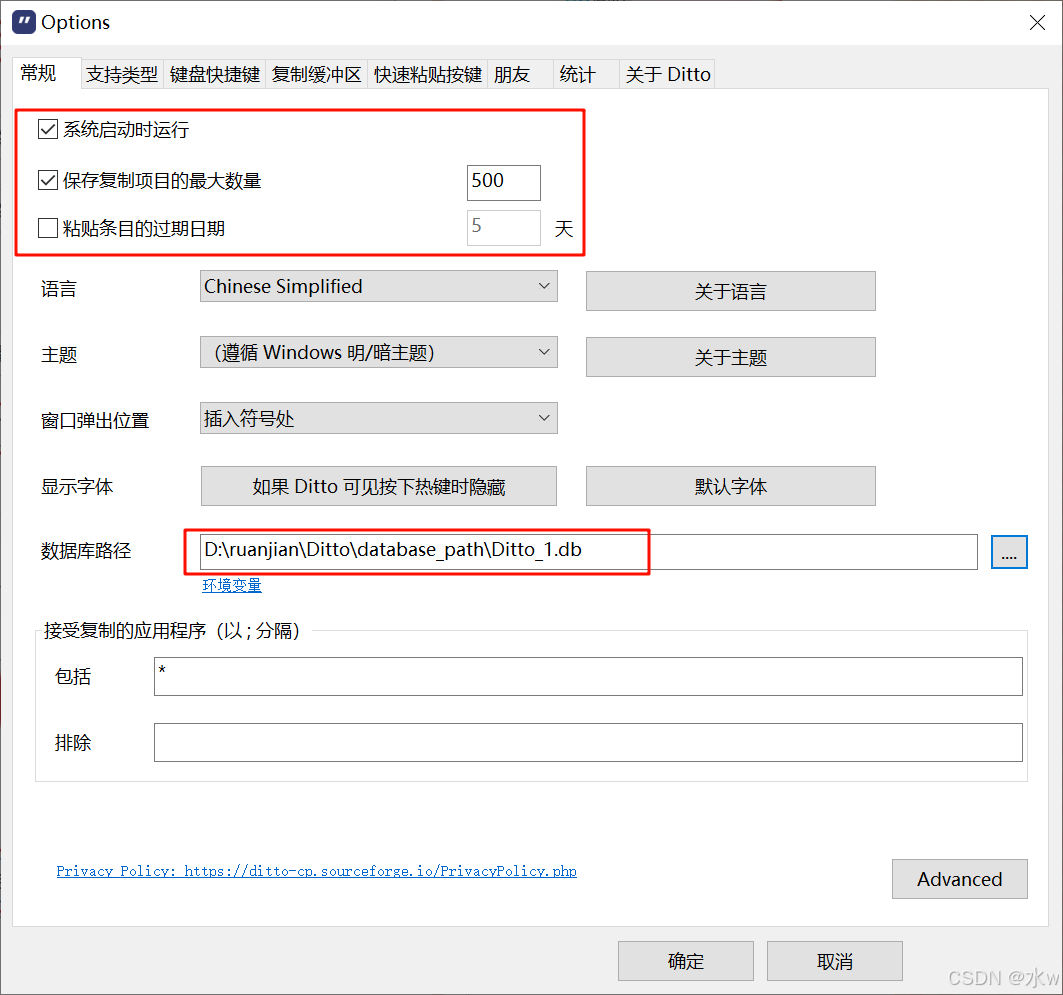Toggle 保存复制项目的最大数量 checkbox

pos(47,180)
